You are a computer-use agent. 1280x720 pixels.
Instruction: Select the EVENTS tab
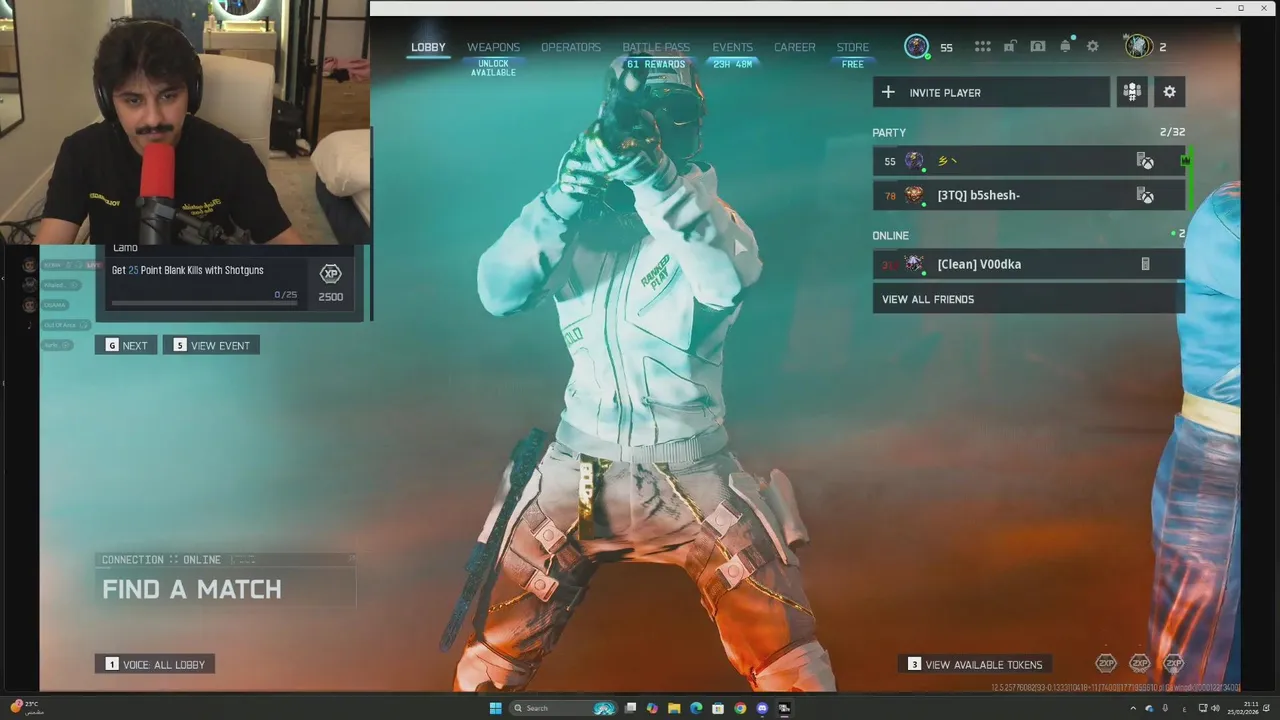(x=732, y=47)
